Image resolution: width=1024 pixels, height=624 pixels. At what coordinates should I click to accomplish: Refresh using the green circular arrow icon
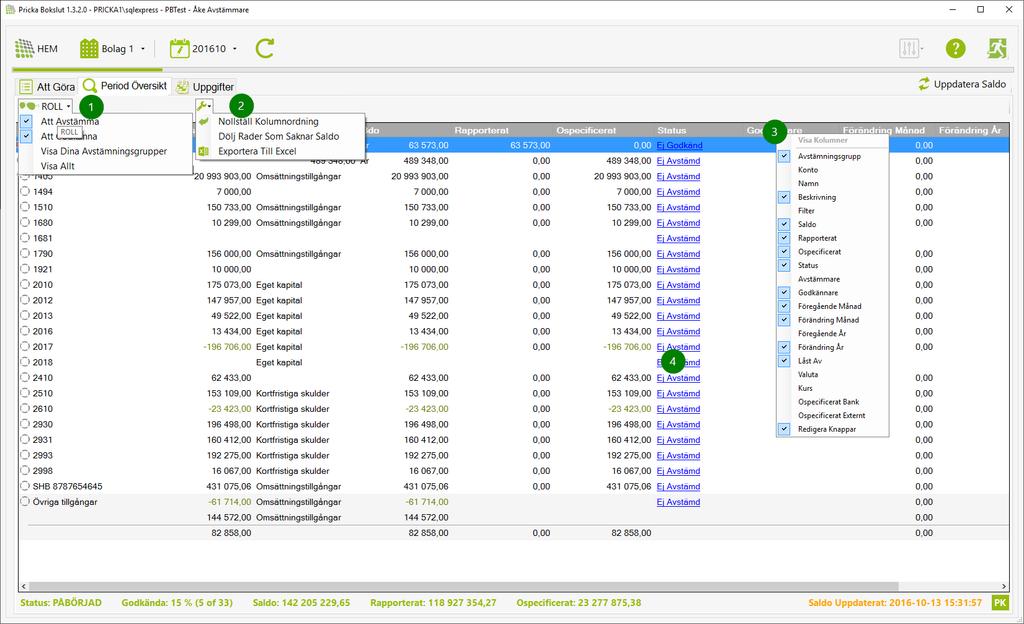pyautogui.click(x=264, y=48)
